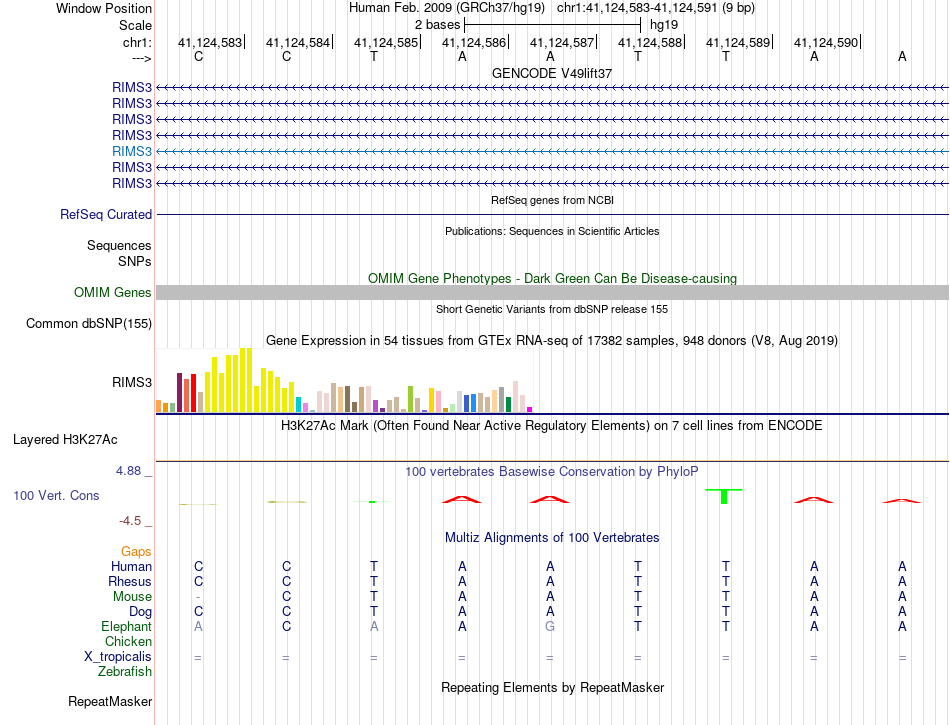Select the RefSeq Curated track label
This screenshot has height=725, width=950.
(106, 214)
